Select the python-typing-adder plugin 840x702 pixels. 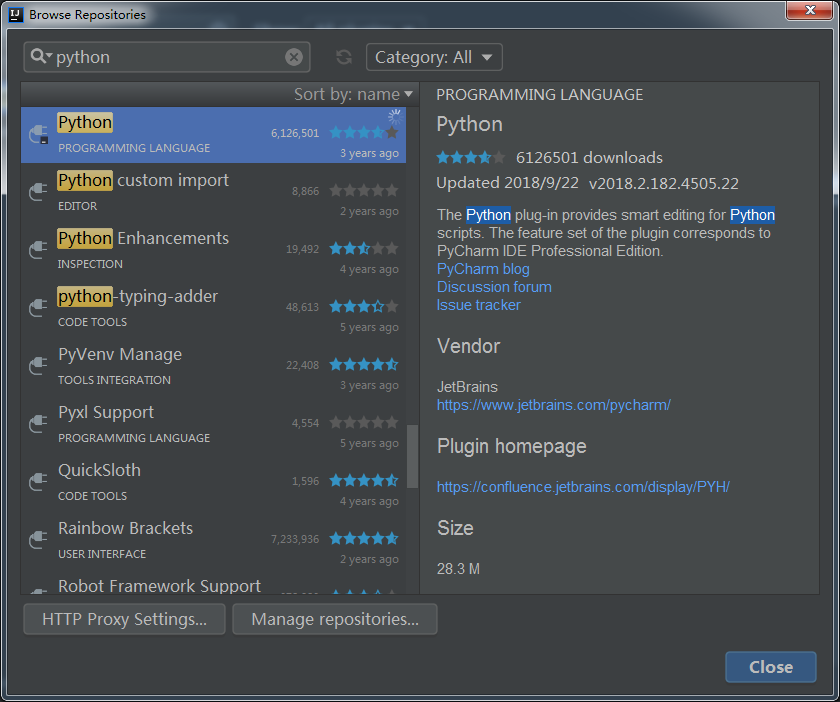click(213, 308)
